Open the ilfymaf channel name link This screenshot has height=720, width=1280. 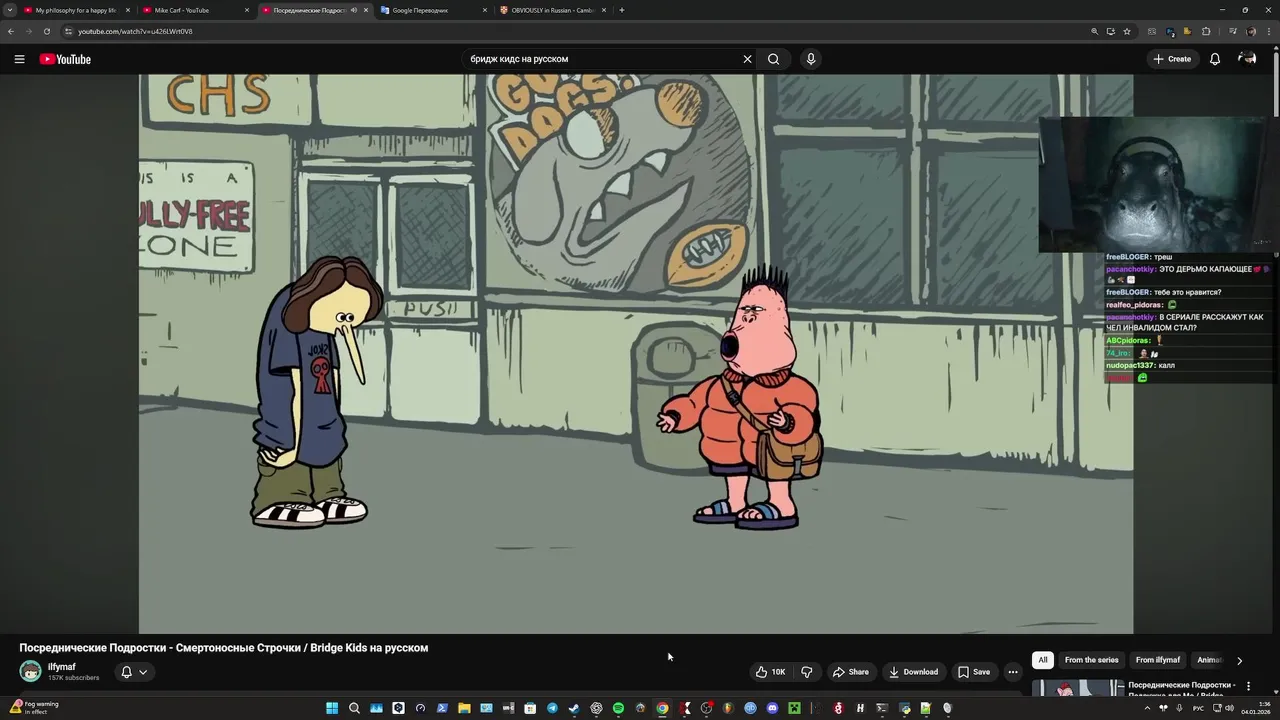[62, 667]
